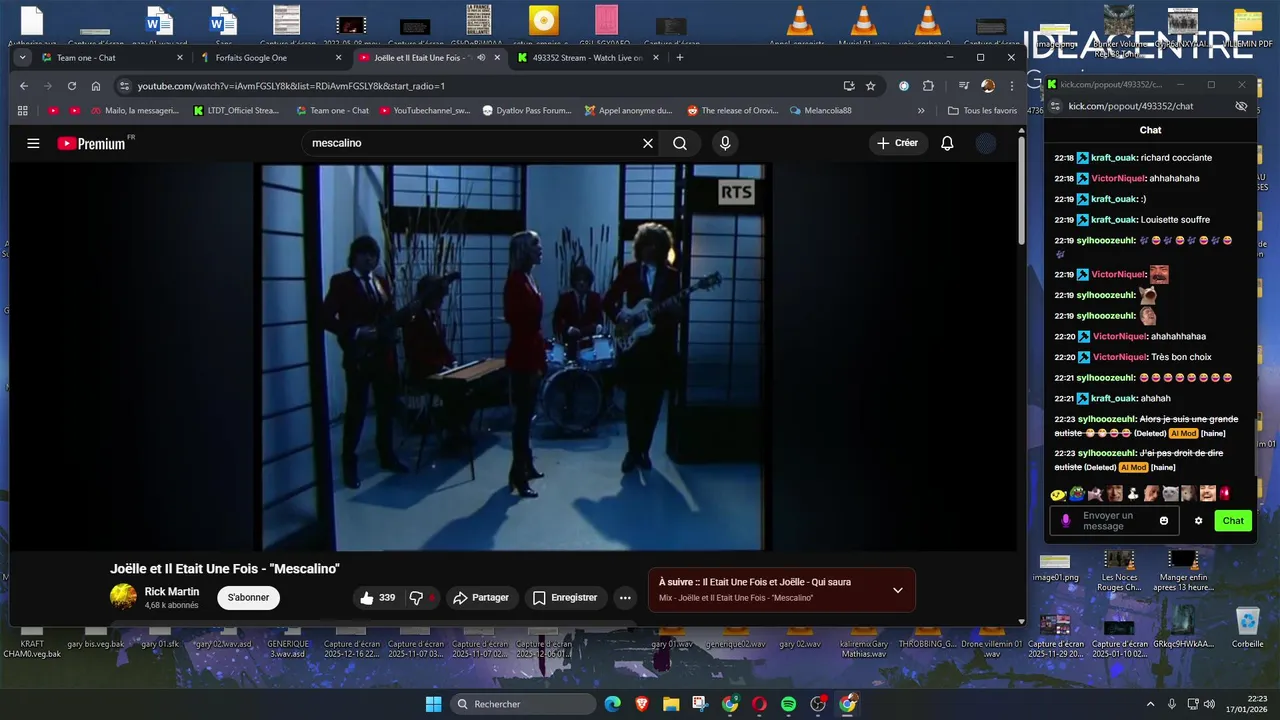Start voice search with microphone icon

point(725,143)
